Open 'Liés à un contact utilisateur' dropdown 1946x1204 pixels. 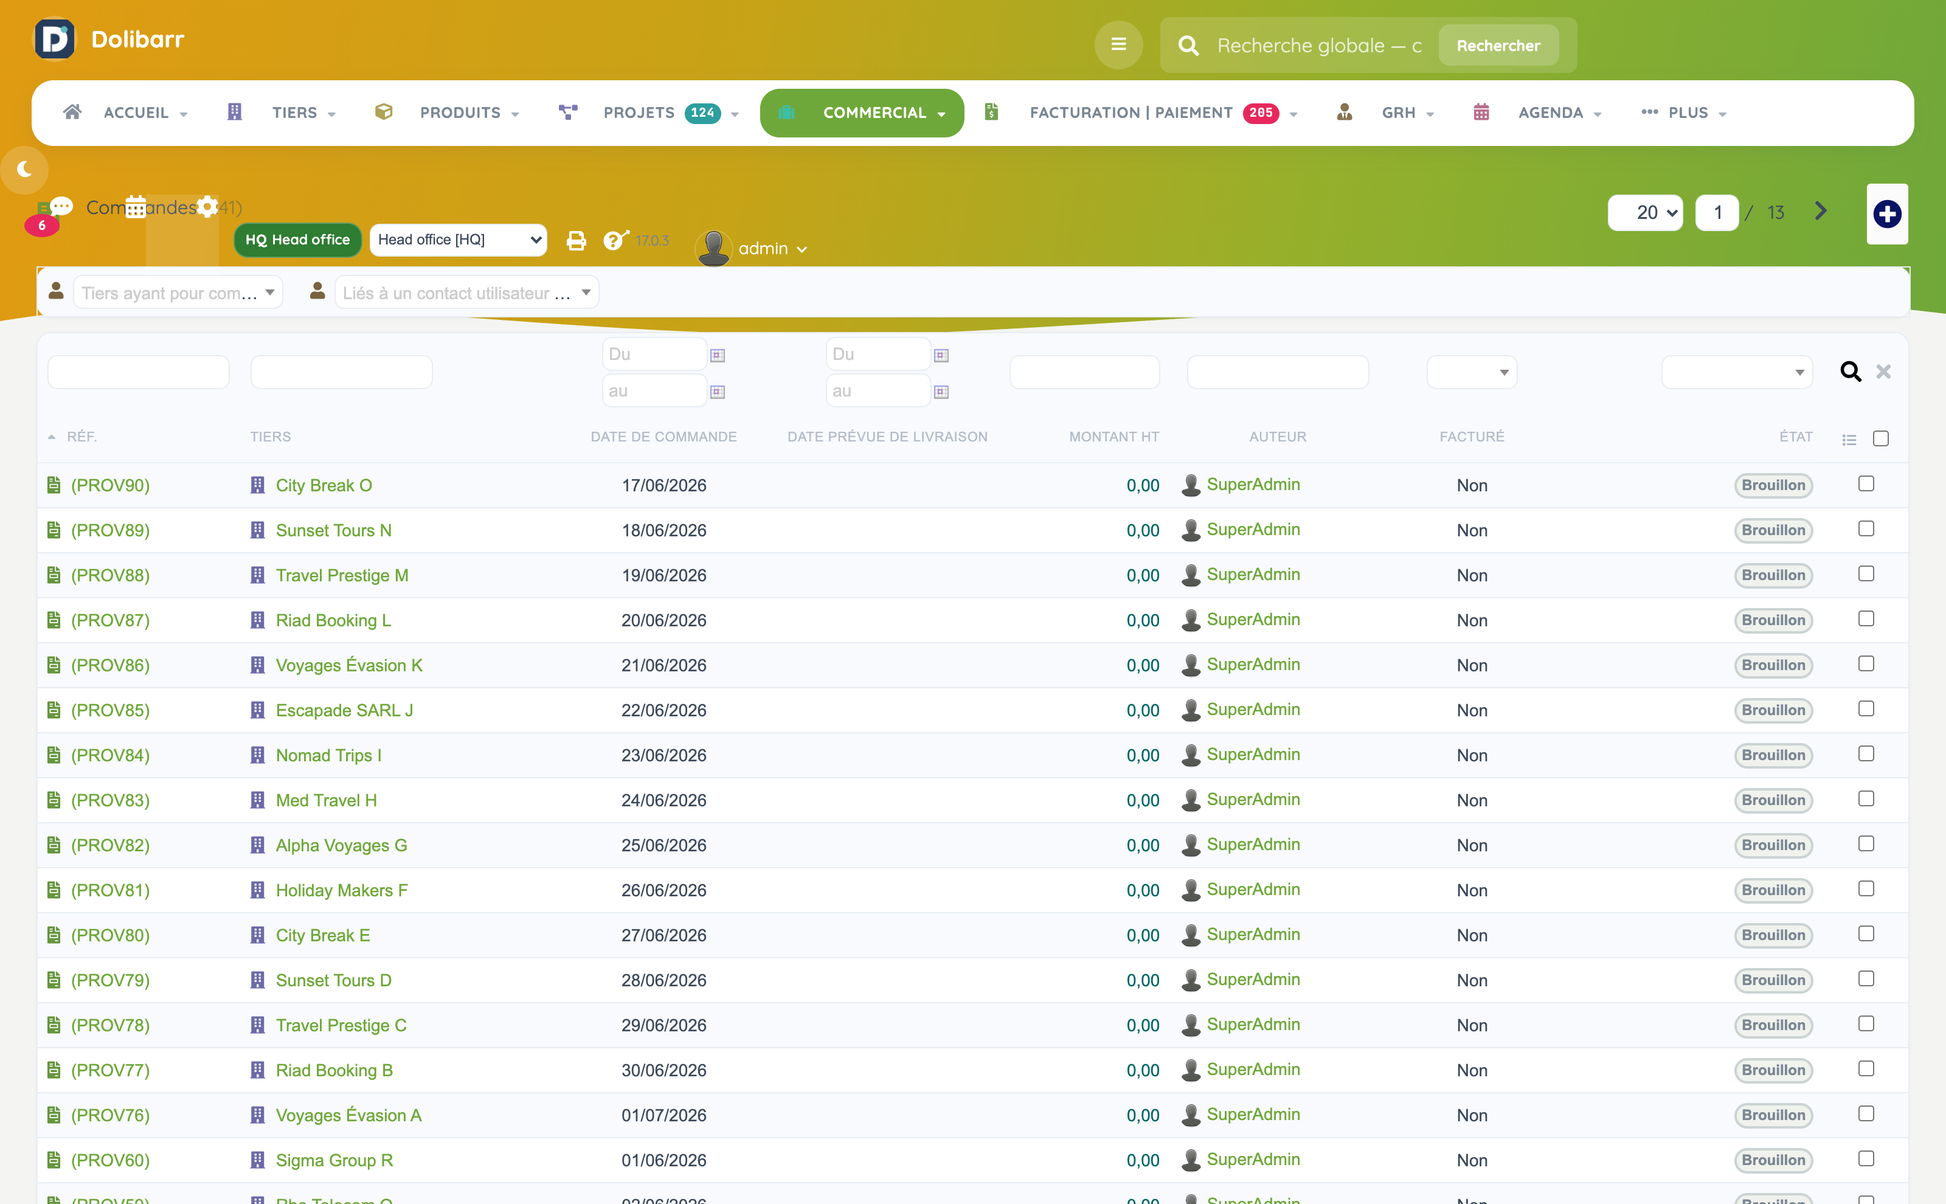coord(466,293)
